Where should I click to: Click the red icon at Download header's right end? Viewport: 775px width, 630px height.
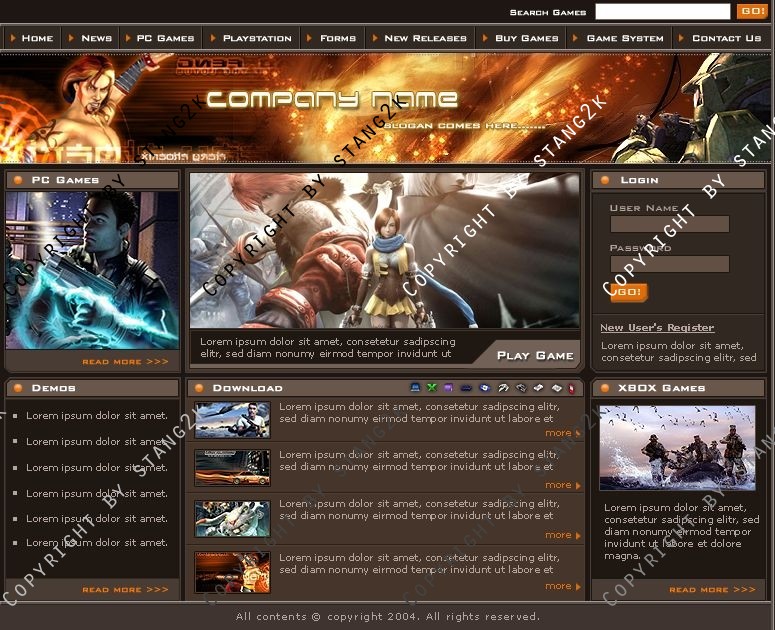pyautogui.click(x=571, y=388)
